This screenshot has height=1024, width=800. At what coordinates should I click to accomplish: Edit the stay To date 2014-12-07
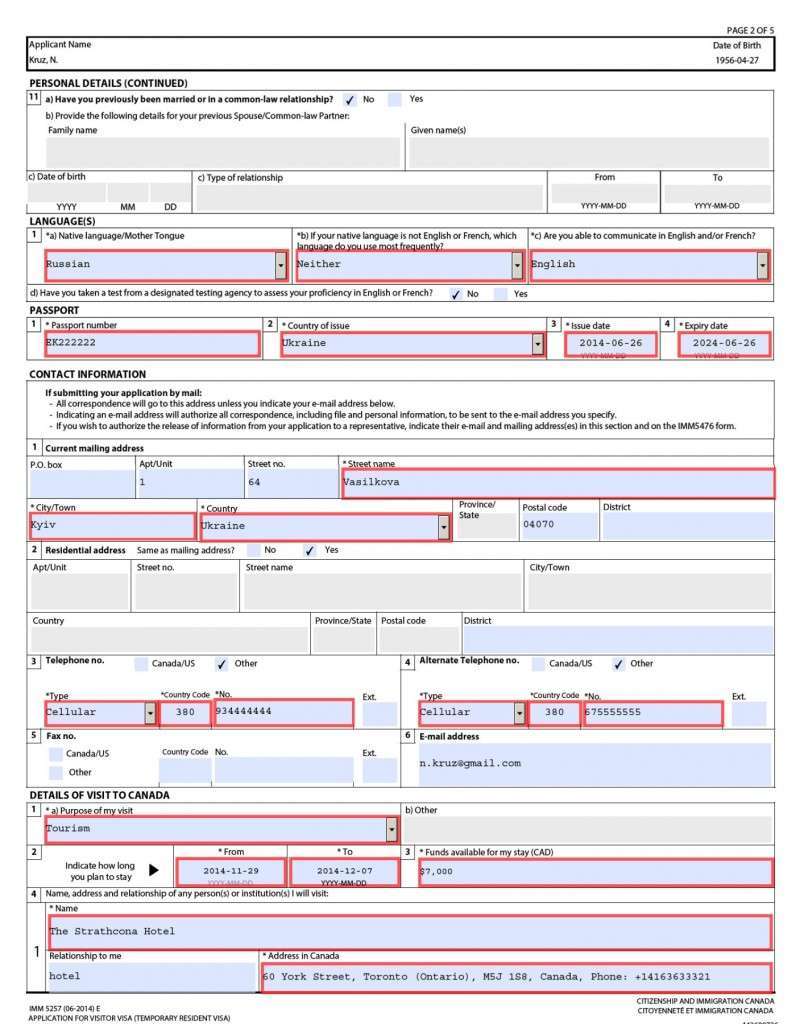click(x=344, y=872)
